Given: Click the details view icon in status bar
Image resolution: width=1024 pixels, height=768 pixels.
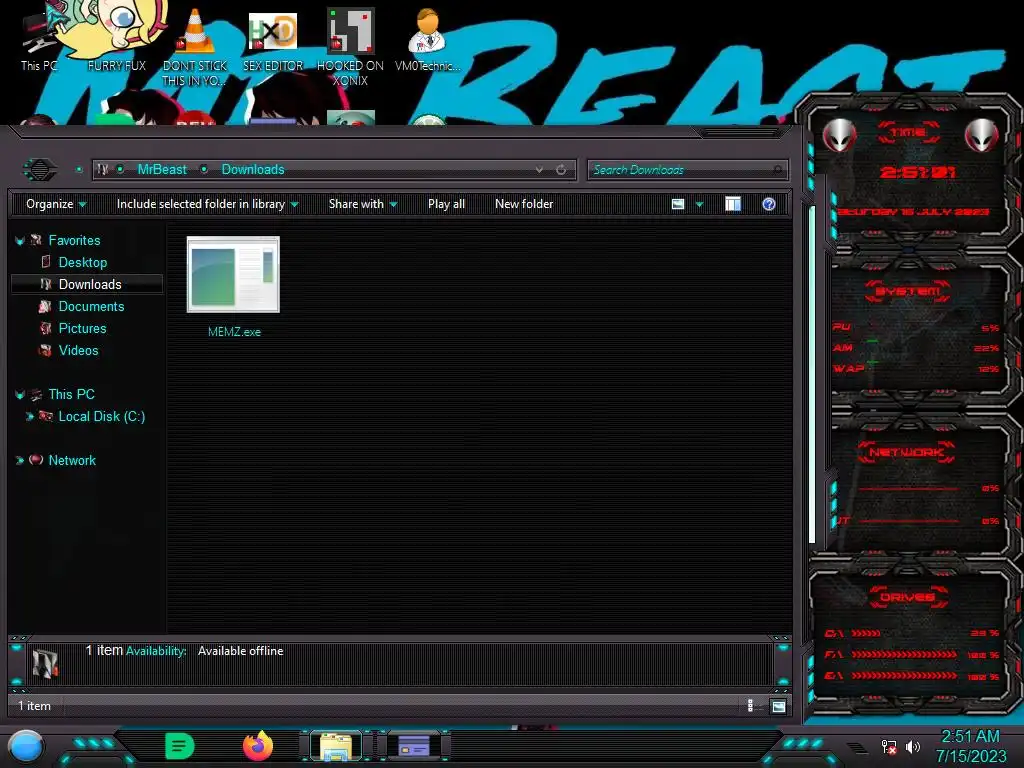Looking at the screenshot, I should click(750, 705).
